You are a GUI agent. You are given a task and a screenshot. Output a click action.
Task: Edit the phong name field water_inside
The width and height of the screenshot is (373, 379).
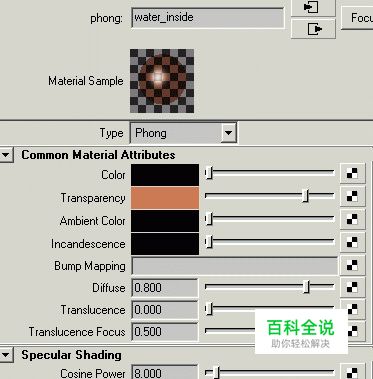[208, 18]
